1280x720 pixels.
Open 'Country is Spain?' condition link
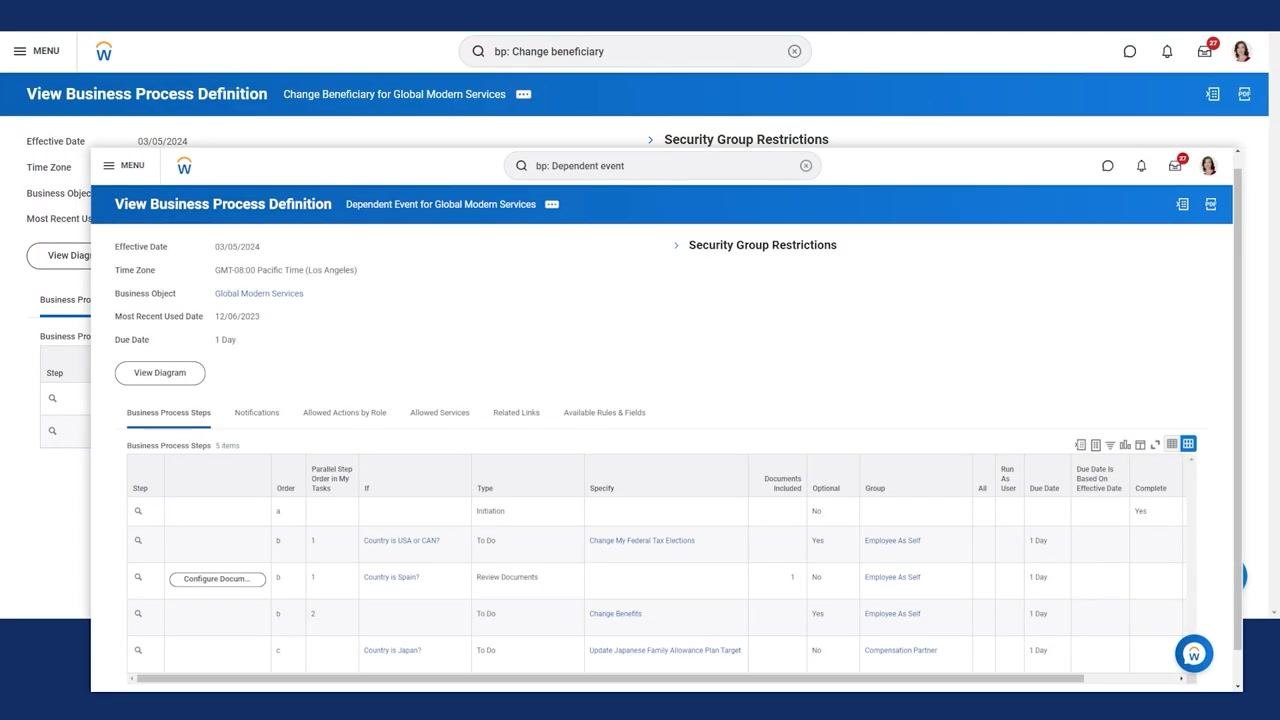tap(392, 578)
